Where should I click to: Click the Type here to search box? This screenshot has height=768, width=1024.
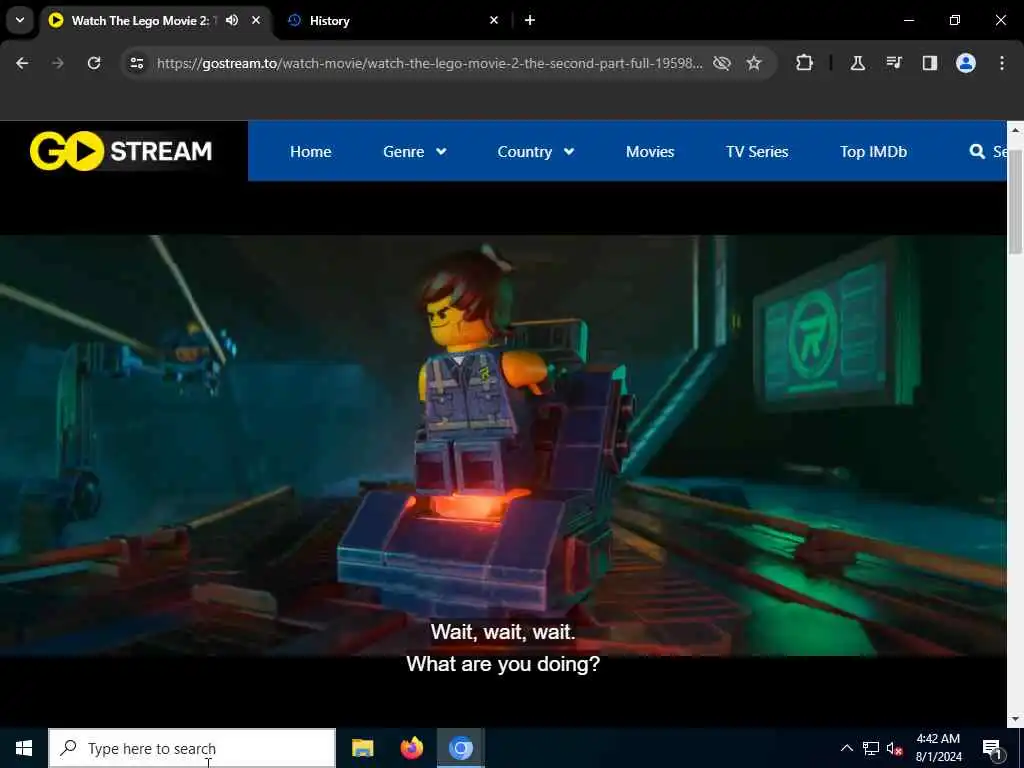pyautogui.click(x=192, y=748)
